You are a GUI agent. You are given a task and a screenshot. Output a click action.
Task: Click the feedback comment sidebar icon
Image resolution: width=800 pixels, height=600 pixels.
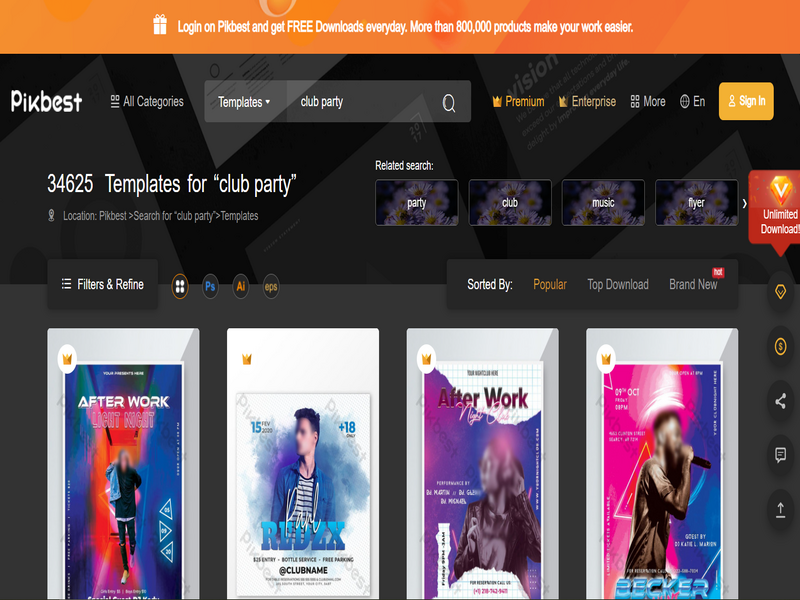pyautogui.click(x=780, y=455)
